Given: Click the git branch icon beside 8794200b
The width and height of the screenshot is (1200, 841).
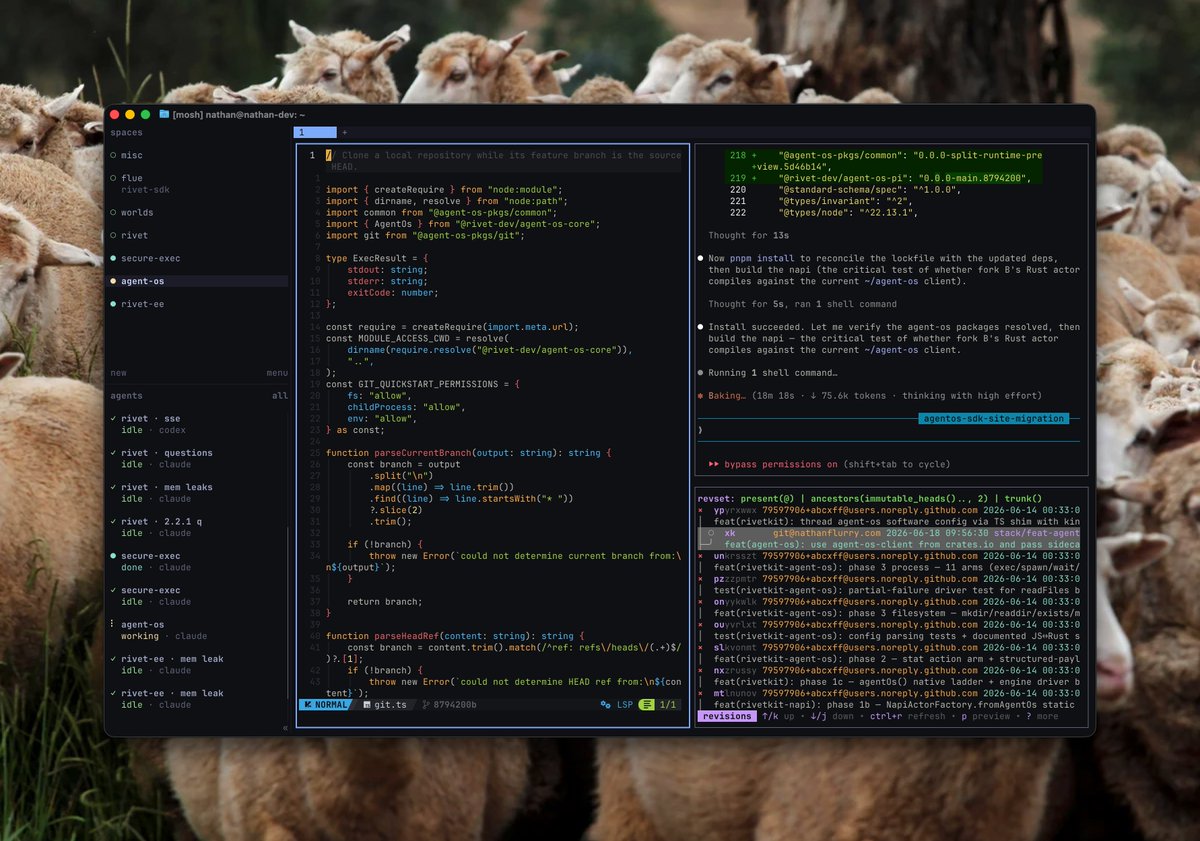Looking at the screenshot, I should click(426, 705).
